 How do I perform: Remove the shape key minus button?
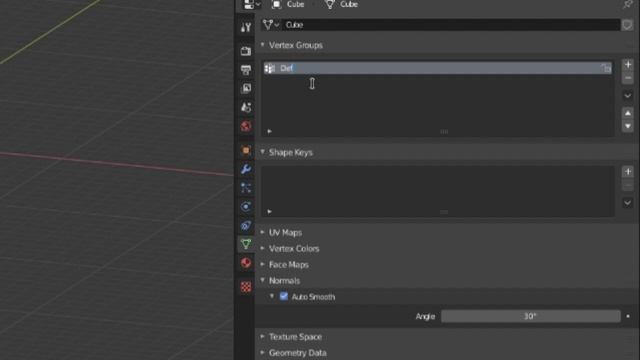(x=628, y=185)
